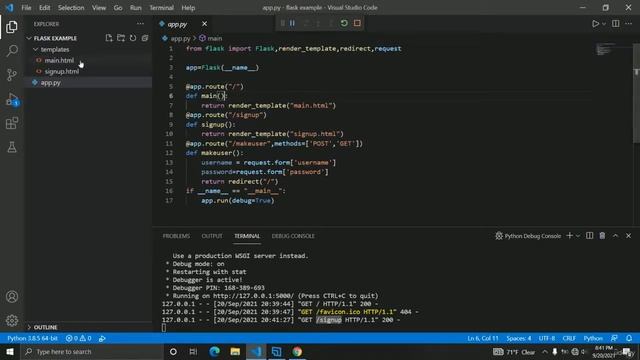The width and height of the screenshot is (640, 360).
Task: Open File Explorer from the taskbar
Action: 235,351
